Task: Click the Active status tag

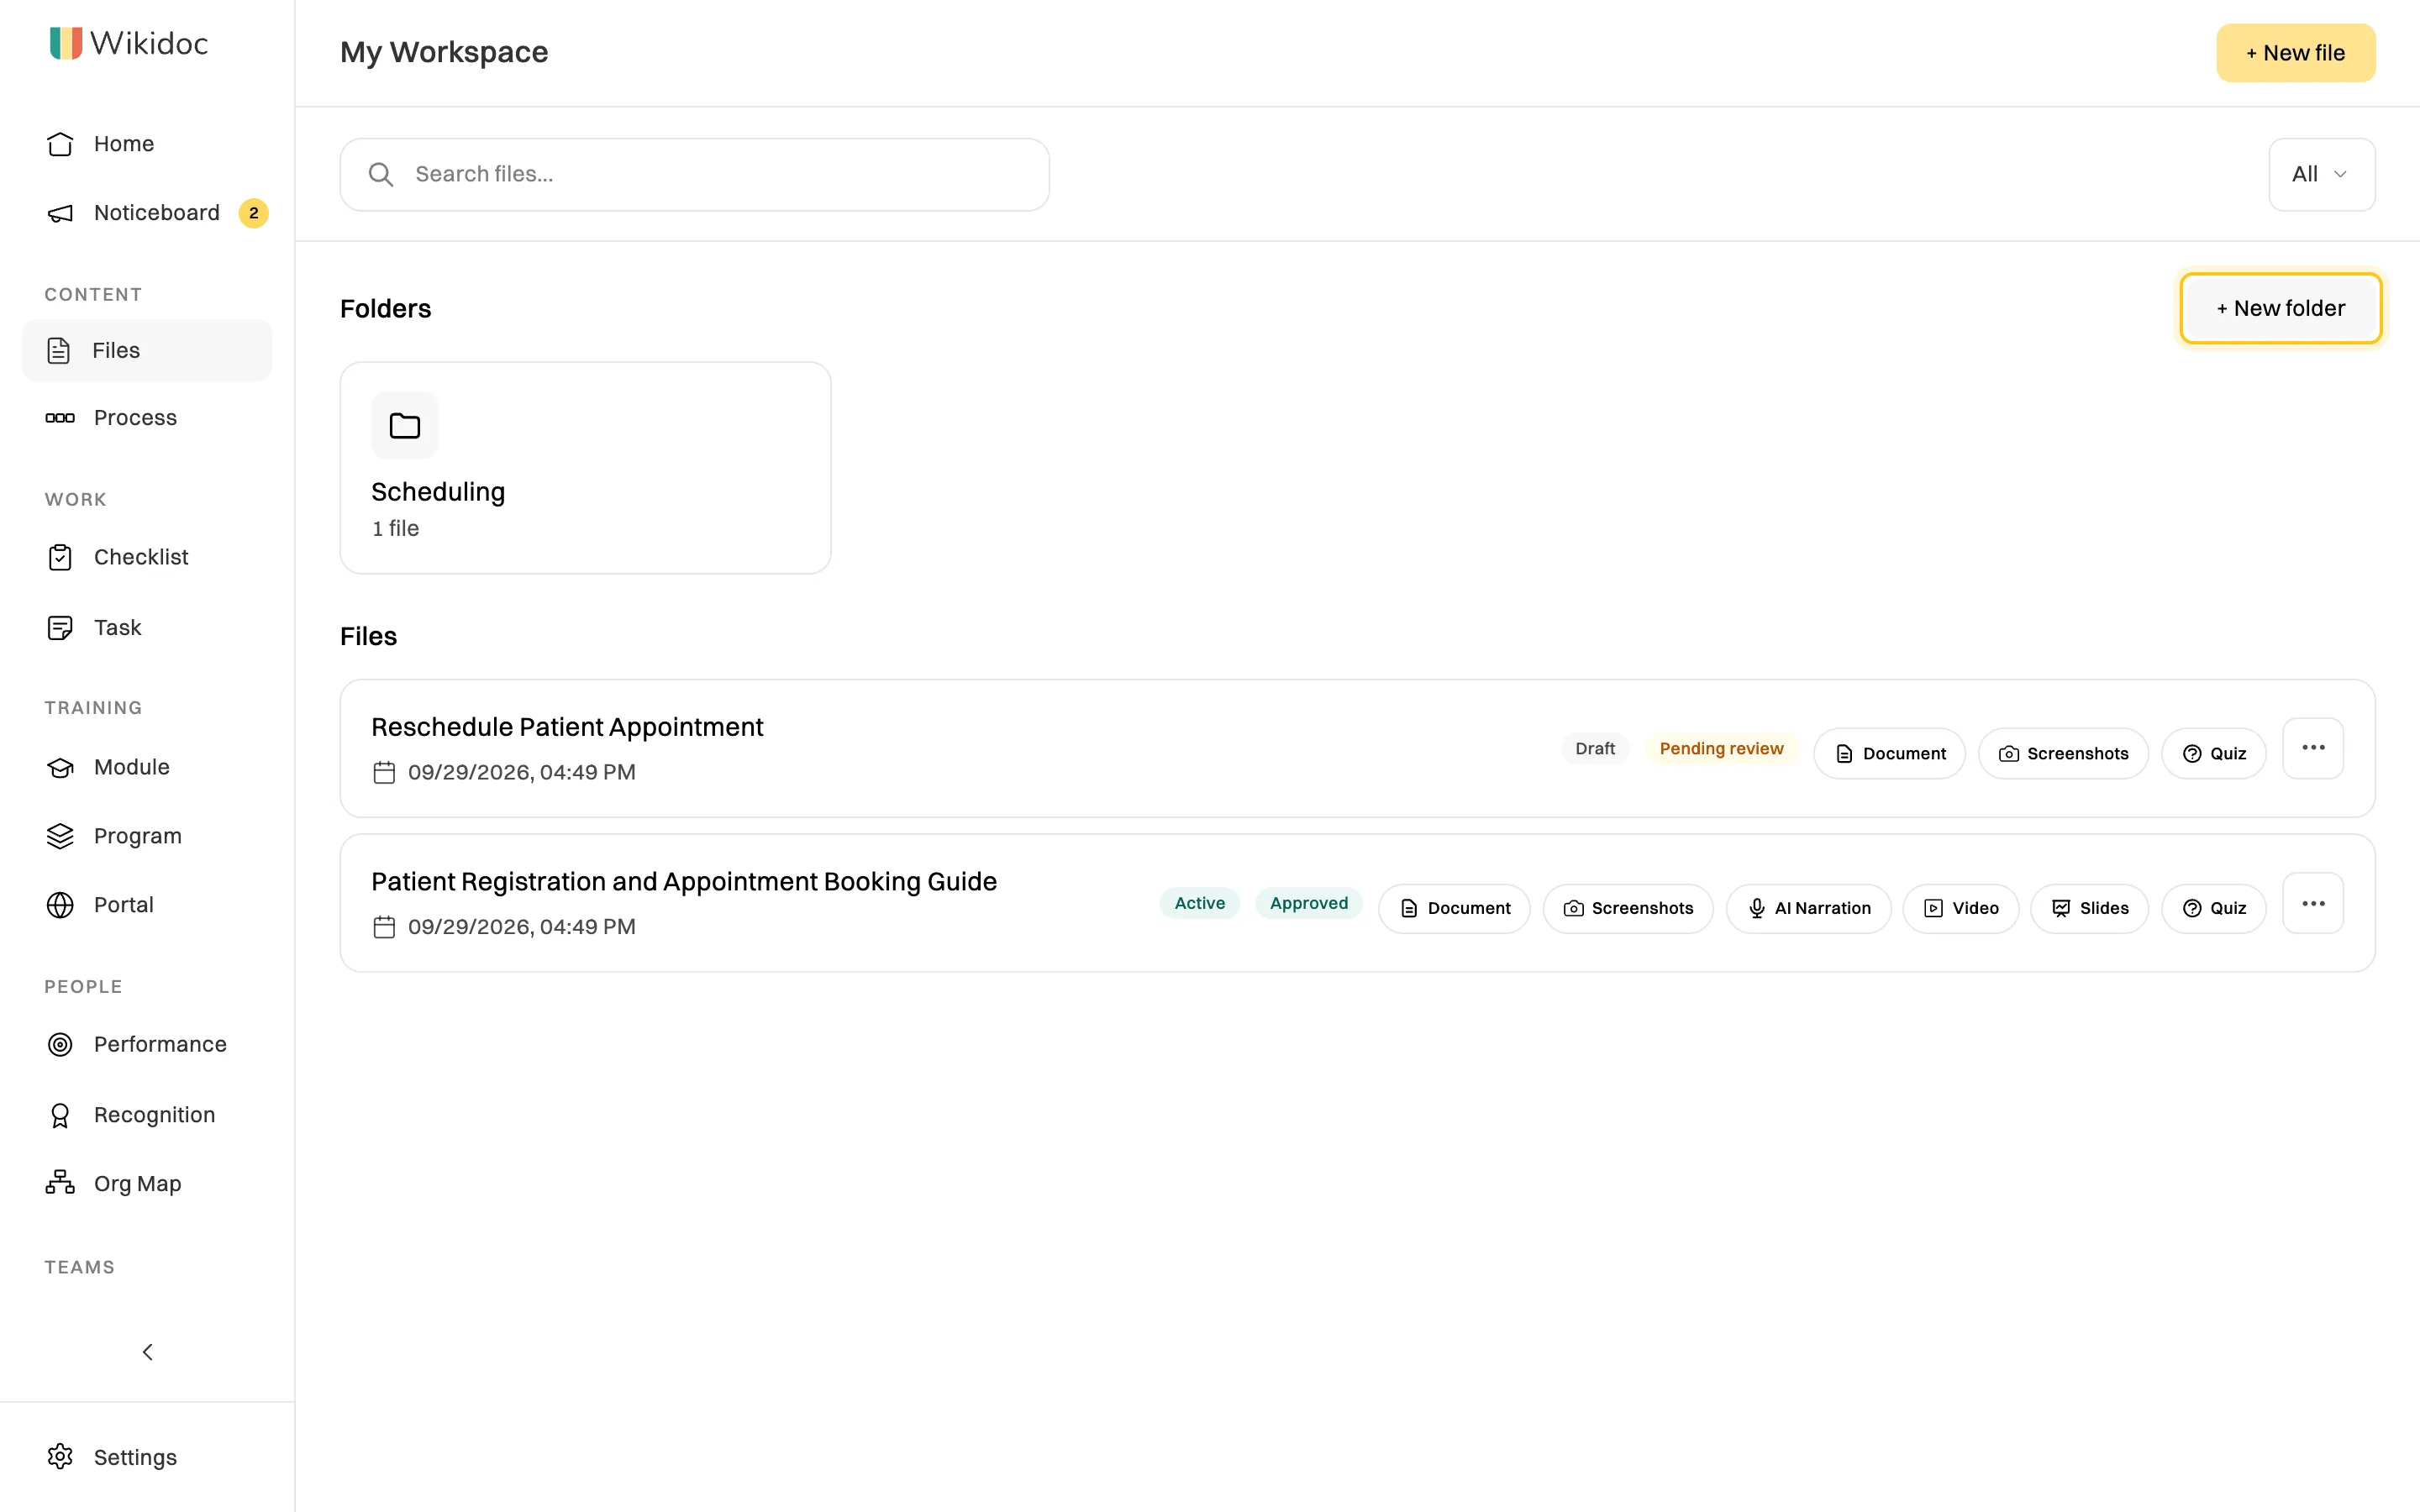Action: [1200, 903]
